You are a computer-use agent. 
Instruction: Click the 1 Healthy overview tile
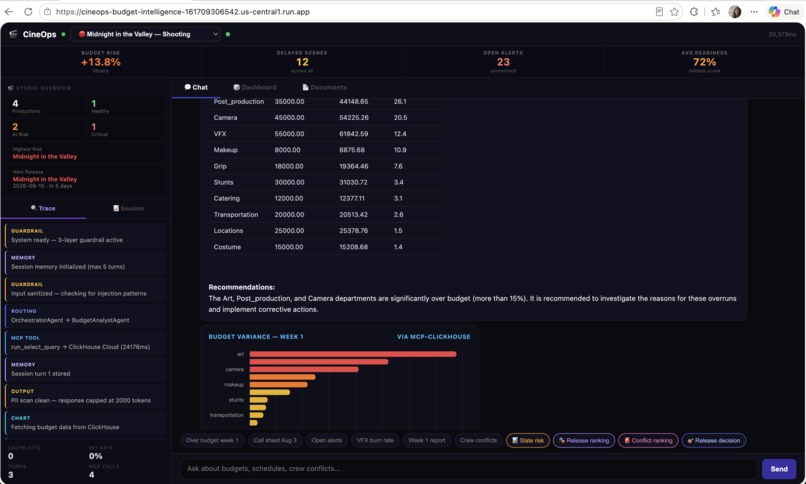[x=125, y=106]
